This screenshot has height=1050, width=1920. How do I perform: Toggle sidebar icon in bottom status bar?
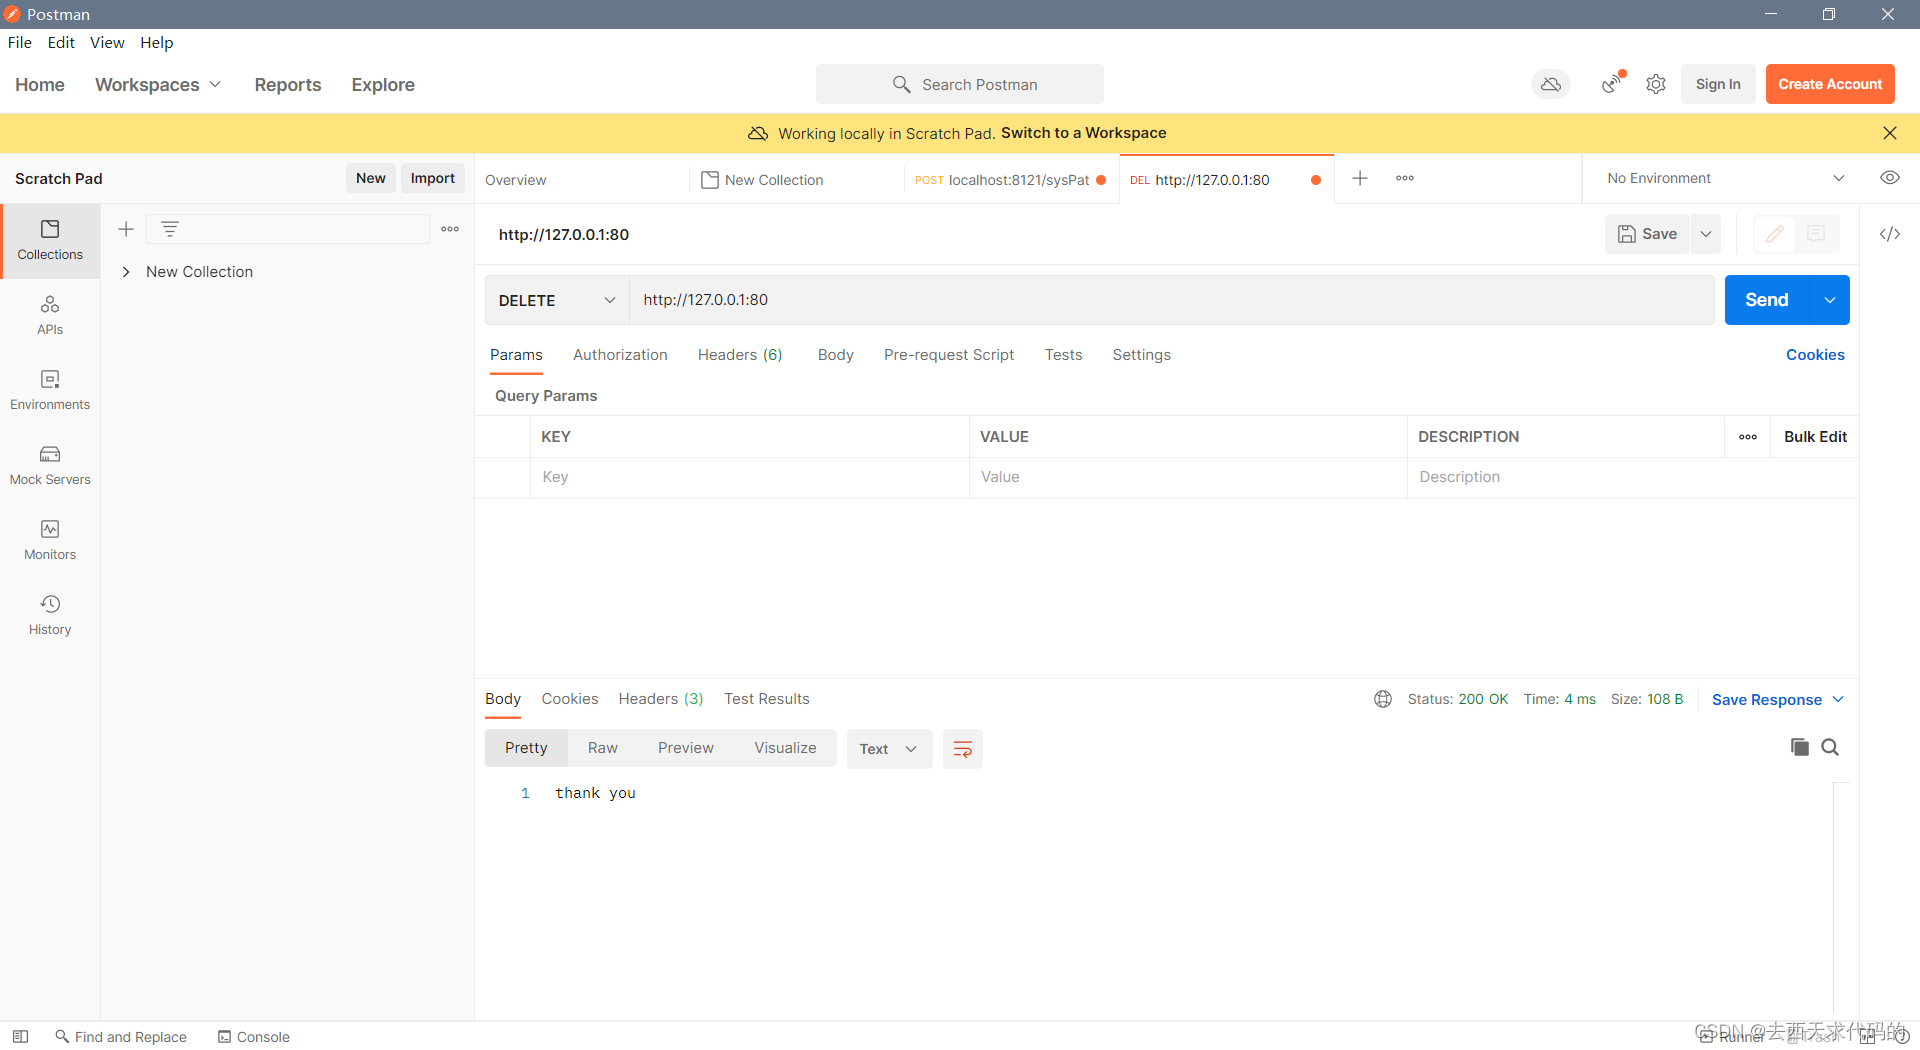[20, 1037]
